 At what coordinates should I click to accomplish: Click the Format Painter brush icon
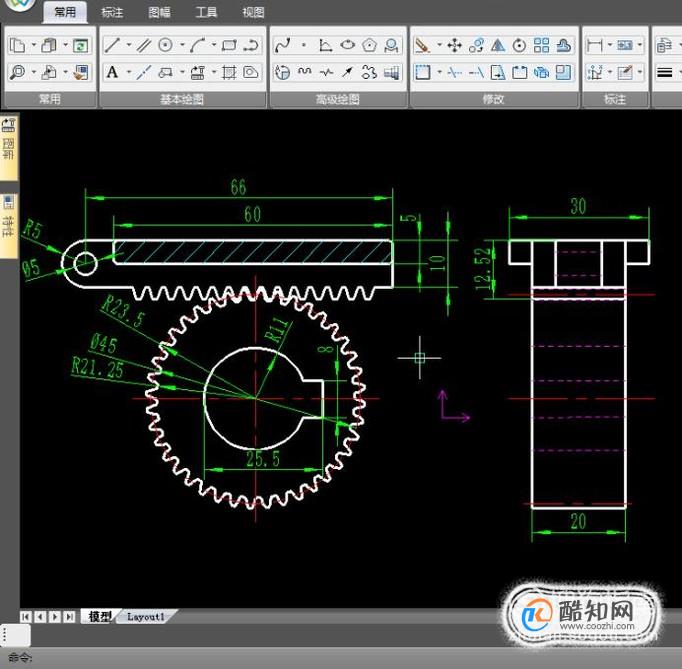click(80, 72)
